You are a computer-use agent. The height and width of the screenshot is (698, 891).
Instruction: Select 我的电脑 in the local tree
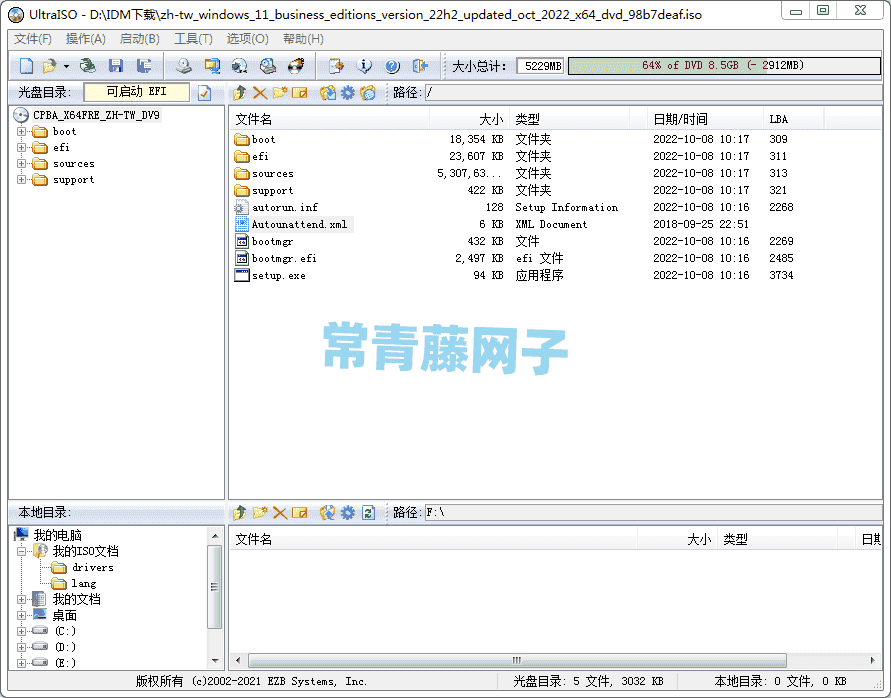[x=57, y=535]
